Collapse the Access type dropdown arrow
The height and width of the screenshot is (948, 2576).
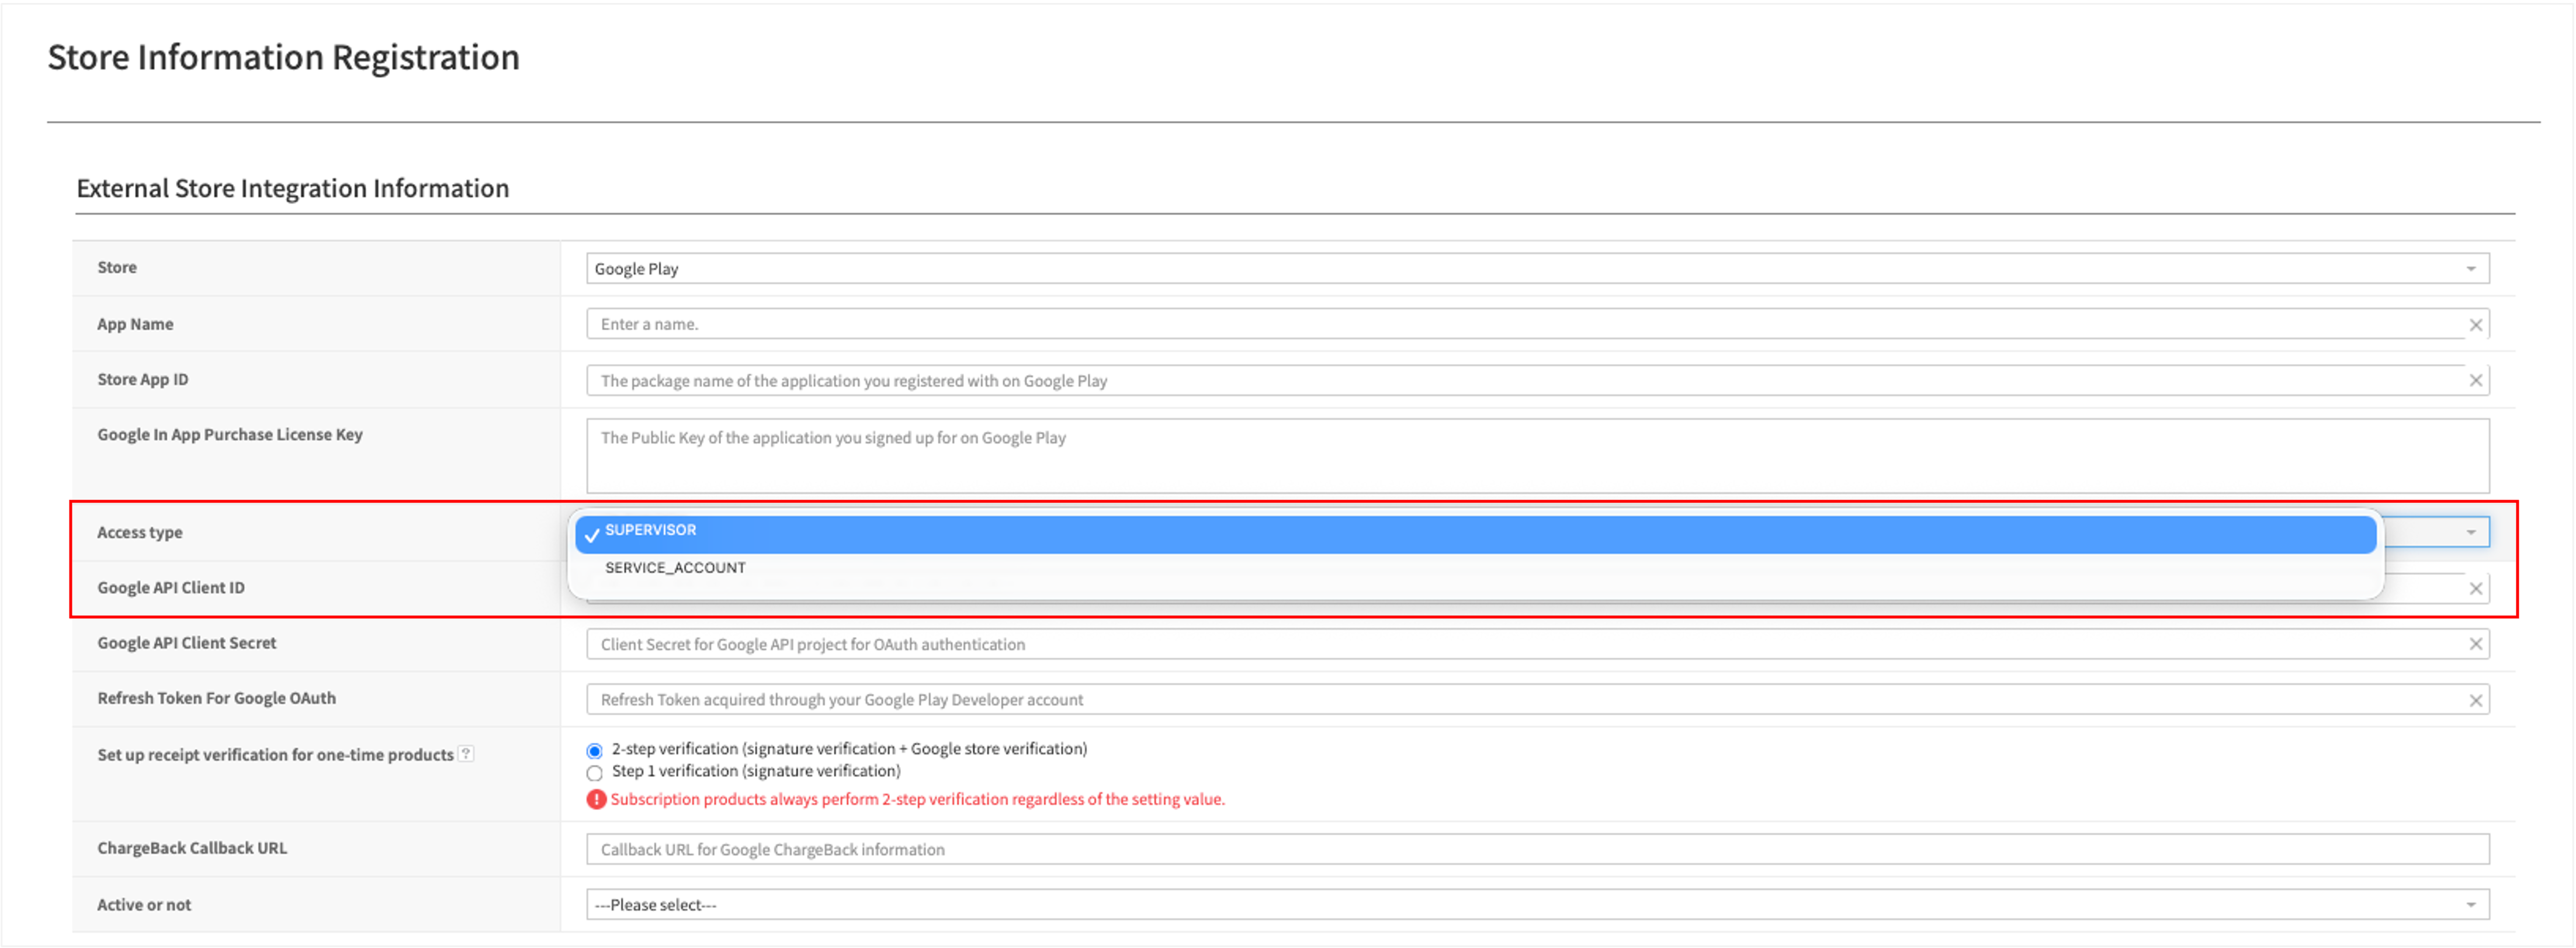[2470, 533]
